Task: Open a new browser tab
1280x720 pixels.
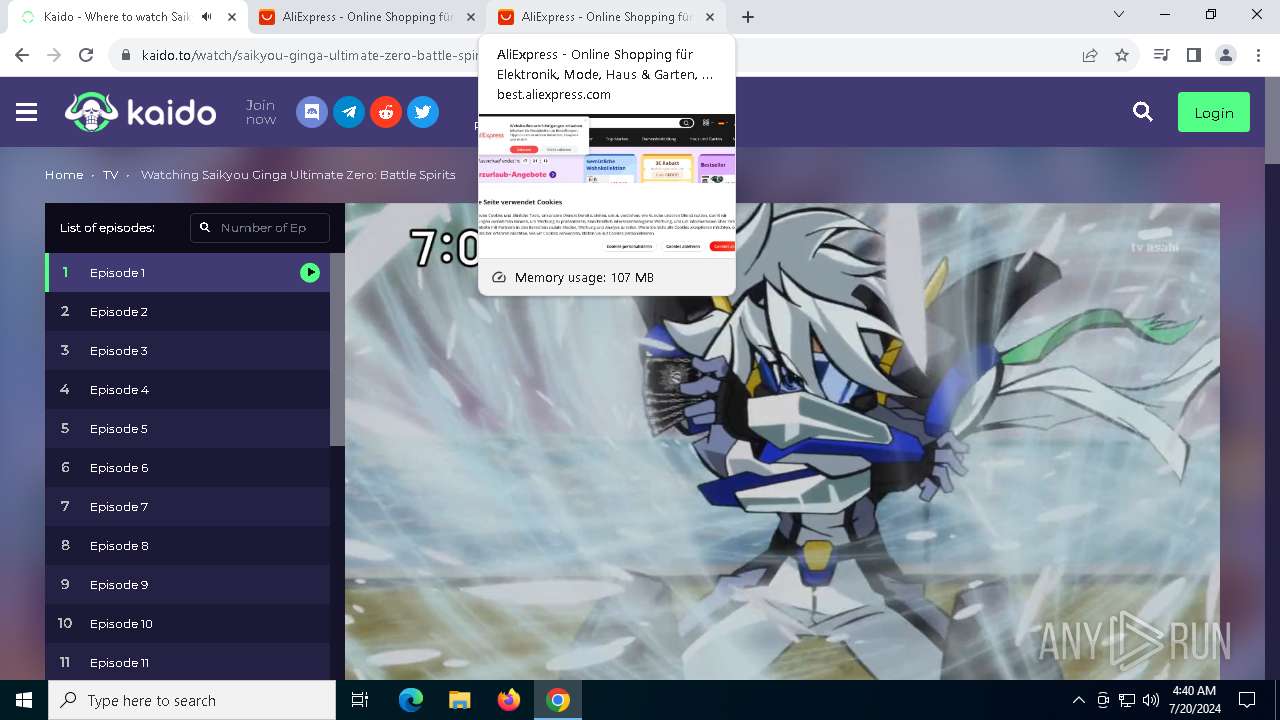Action: (x=748, y=17)
